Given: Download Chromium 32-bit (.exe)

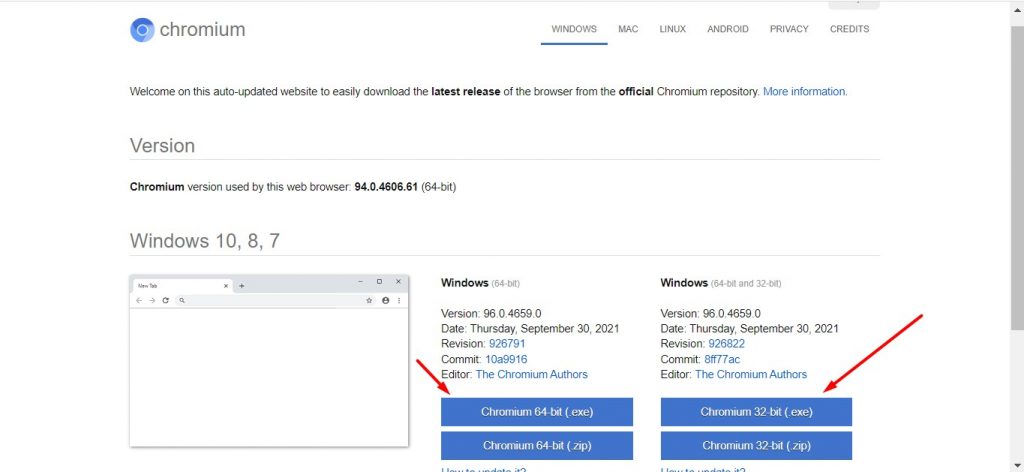Looking at the screenshot, I should tap(756, 412).
